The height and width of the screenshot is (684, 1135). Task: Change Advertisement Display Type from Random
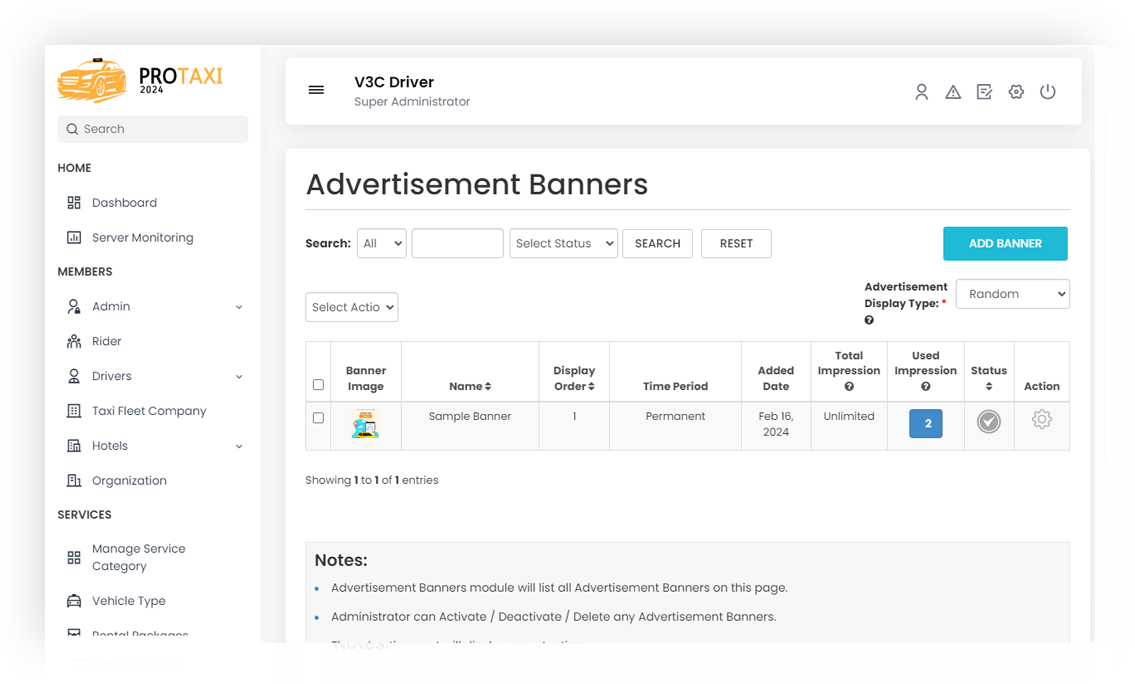pos(1012,293)
